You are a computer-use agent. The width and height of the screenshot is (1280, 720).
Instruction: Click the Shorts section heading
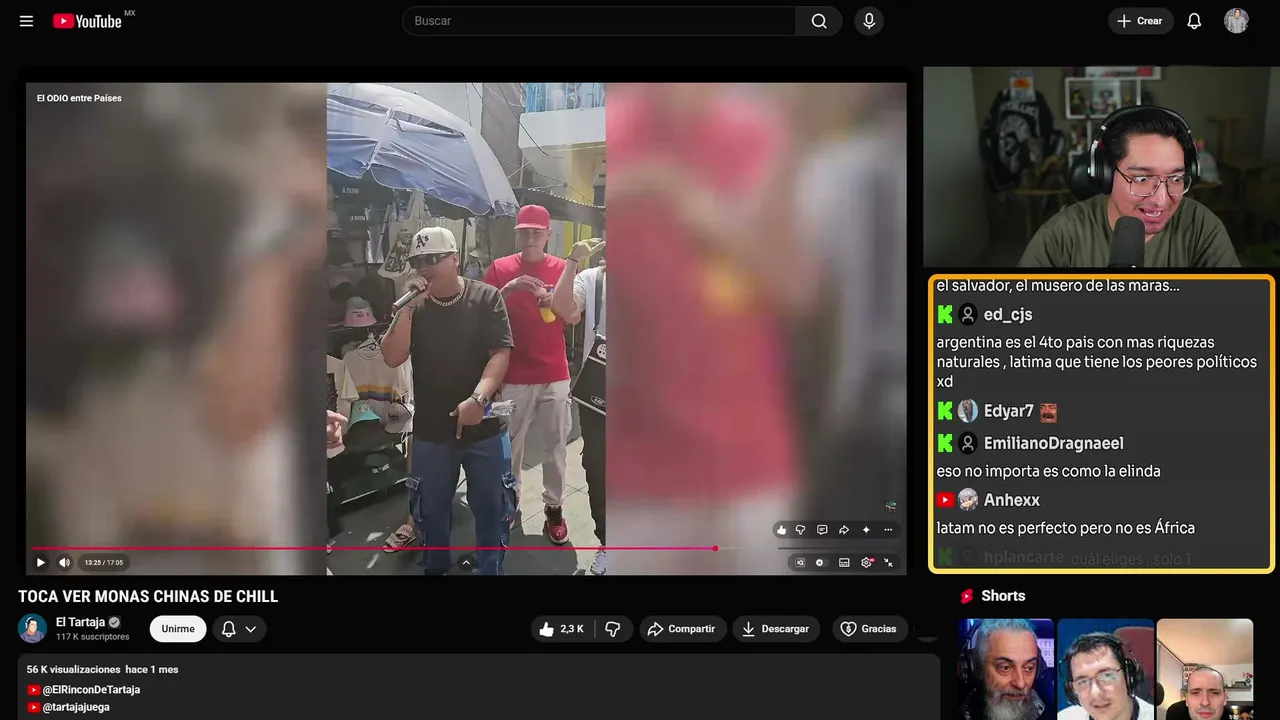pyautogui.click(x=1003, y=596)
